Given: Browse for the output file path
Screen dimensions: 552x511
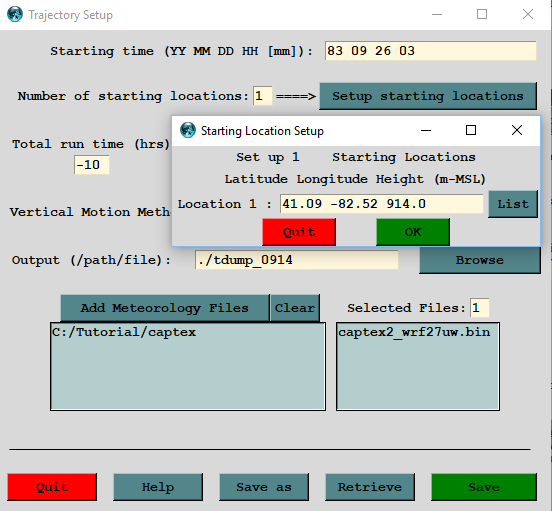Looking at the screenshot, I should tap(480, 260).
